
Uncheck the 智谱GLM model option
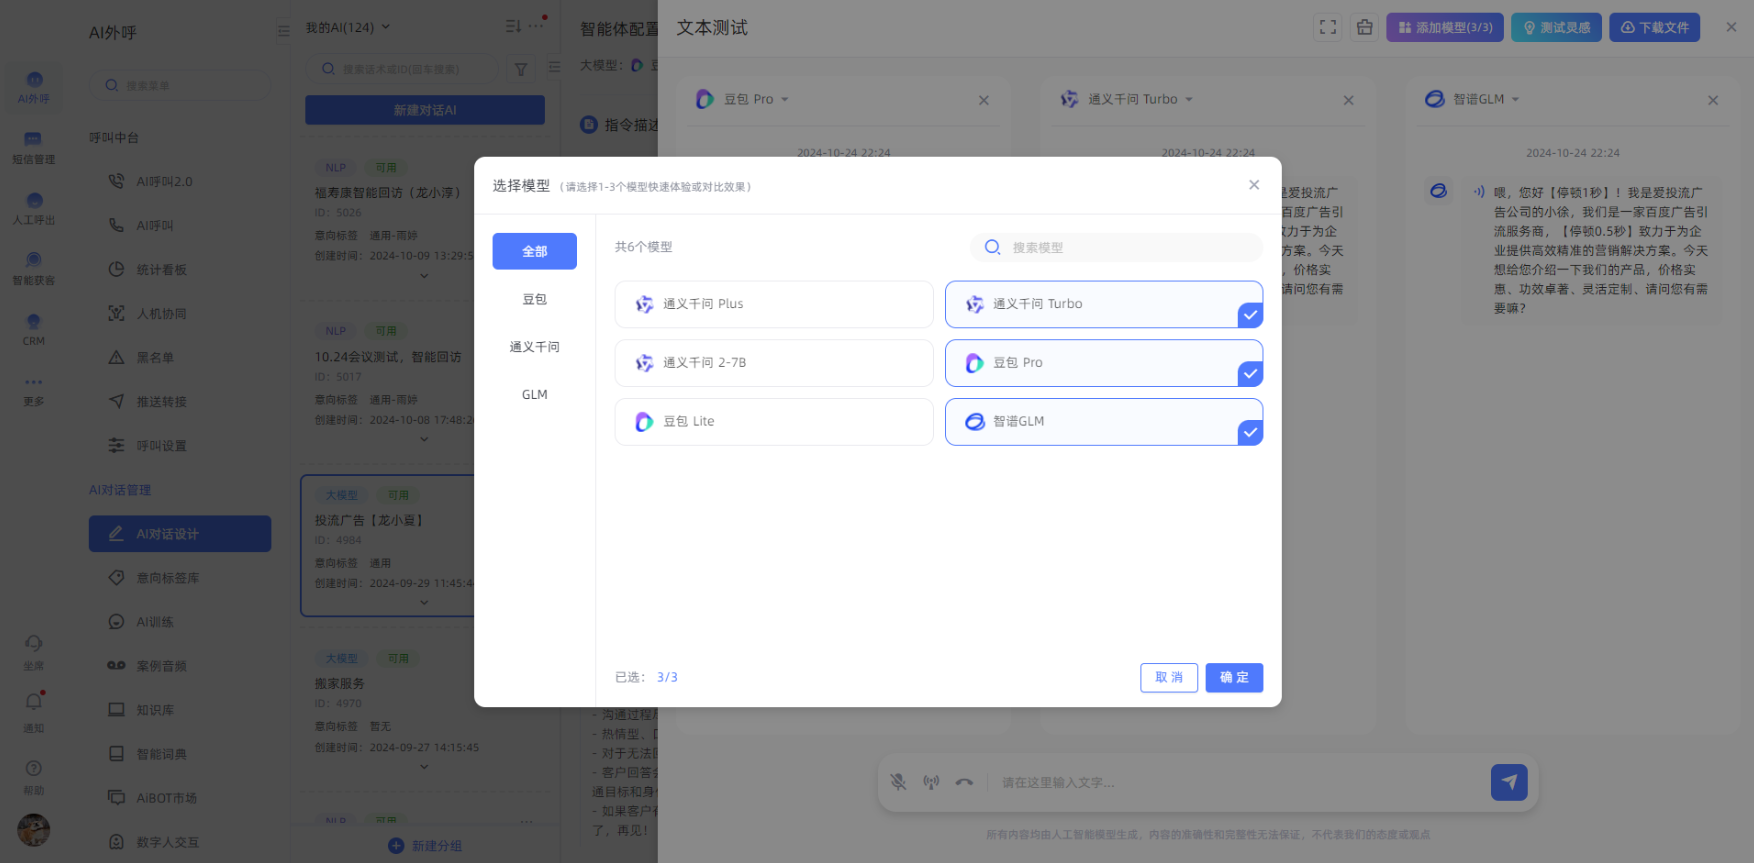pos(1103,422)
